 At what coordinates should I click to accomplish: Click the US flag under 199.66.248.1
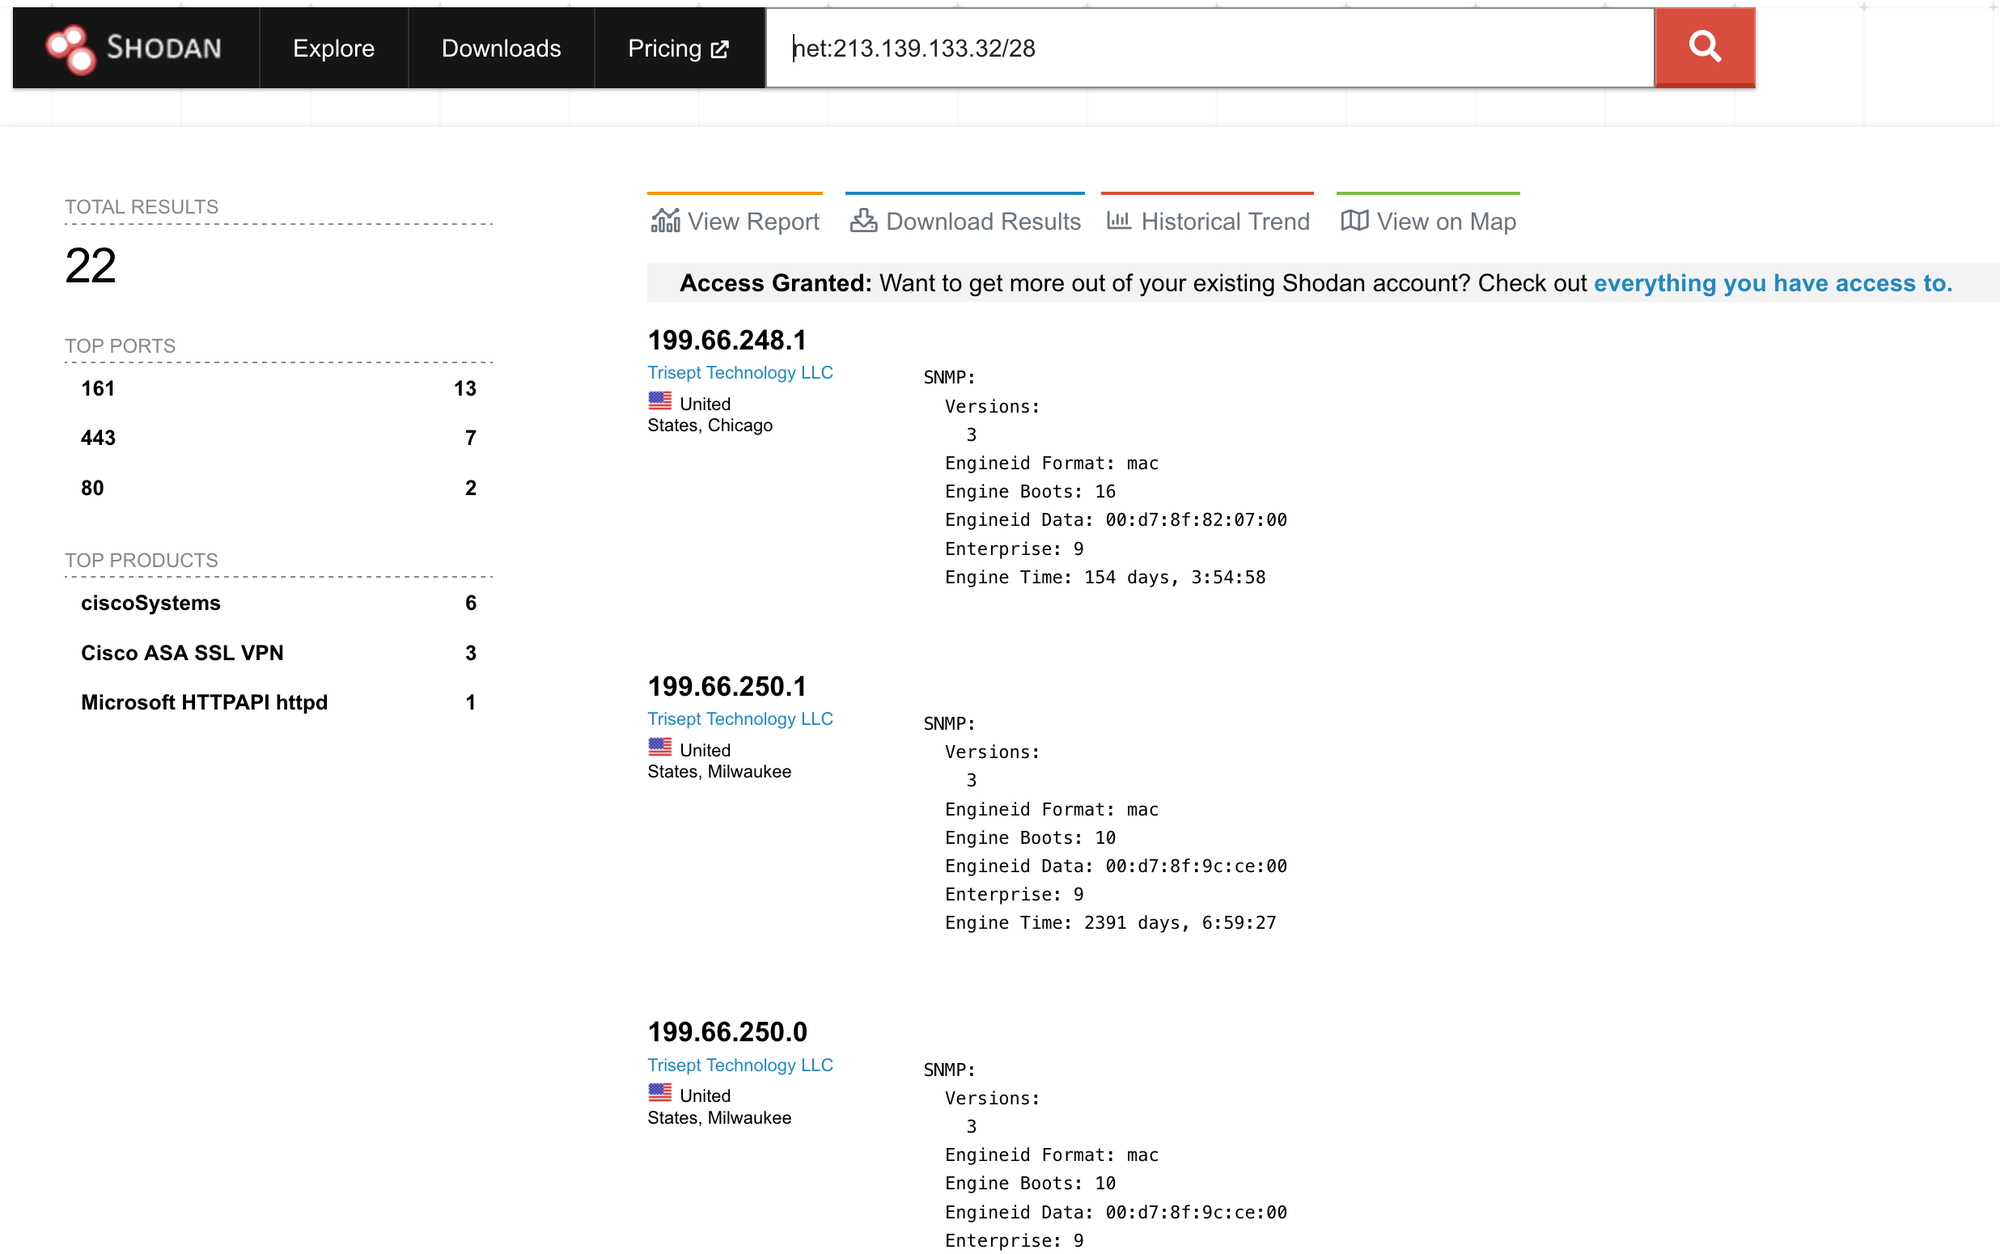pos(660,401)
